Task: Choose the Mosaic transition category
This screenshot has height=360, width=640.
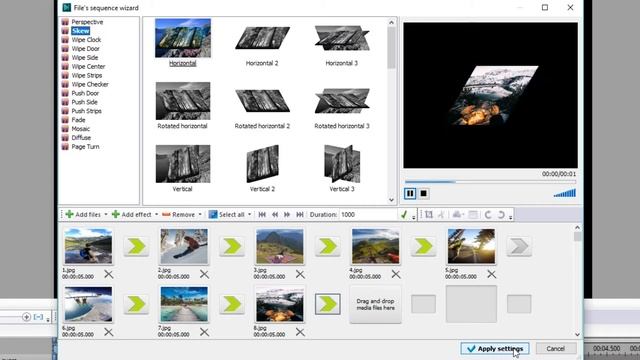Action: point(80,129)
